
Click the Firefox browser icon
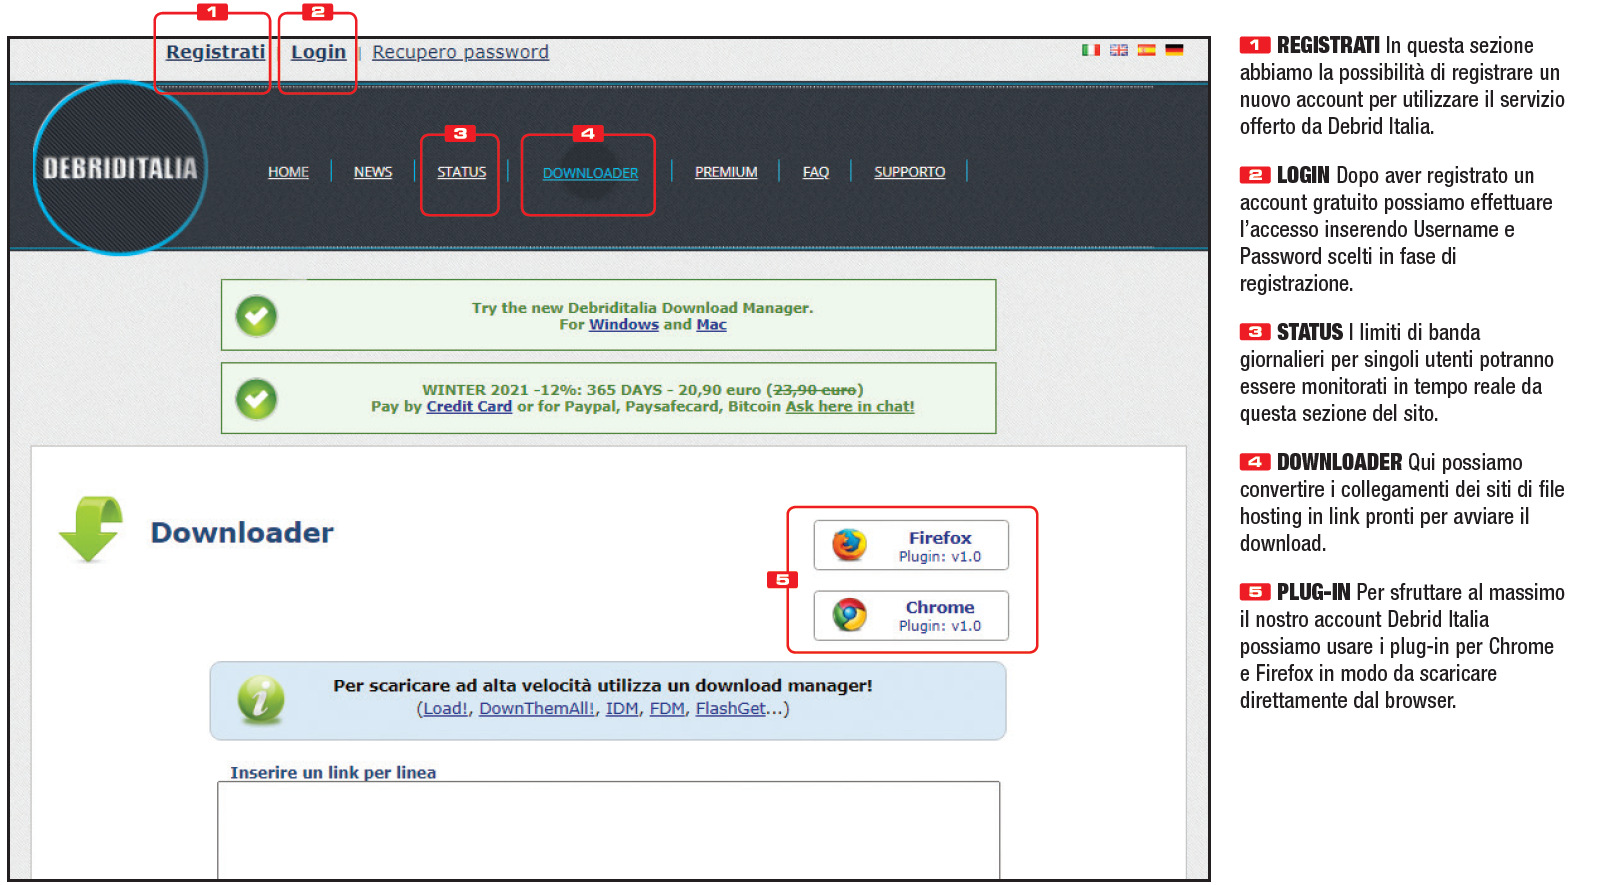pyautogui.click(x=850, y=545)
